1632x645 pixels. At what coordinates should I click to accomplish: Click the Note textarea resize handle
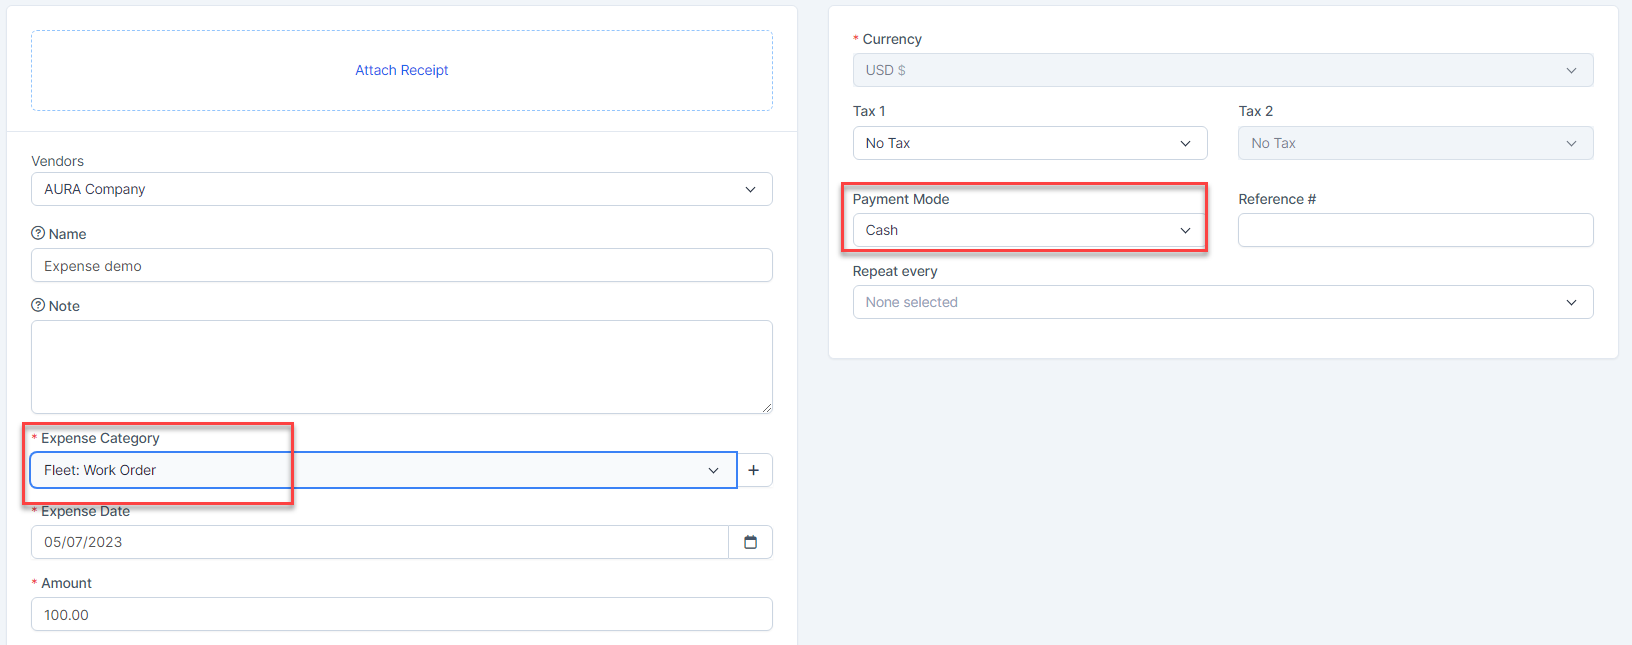[767, 408]
